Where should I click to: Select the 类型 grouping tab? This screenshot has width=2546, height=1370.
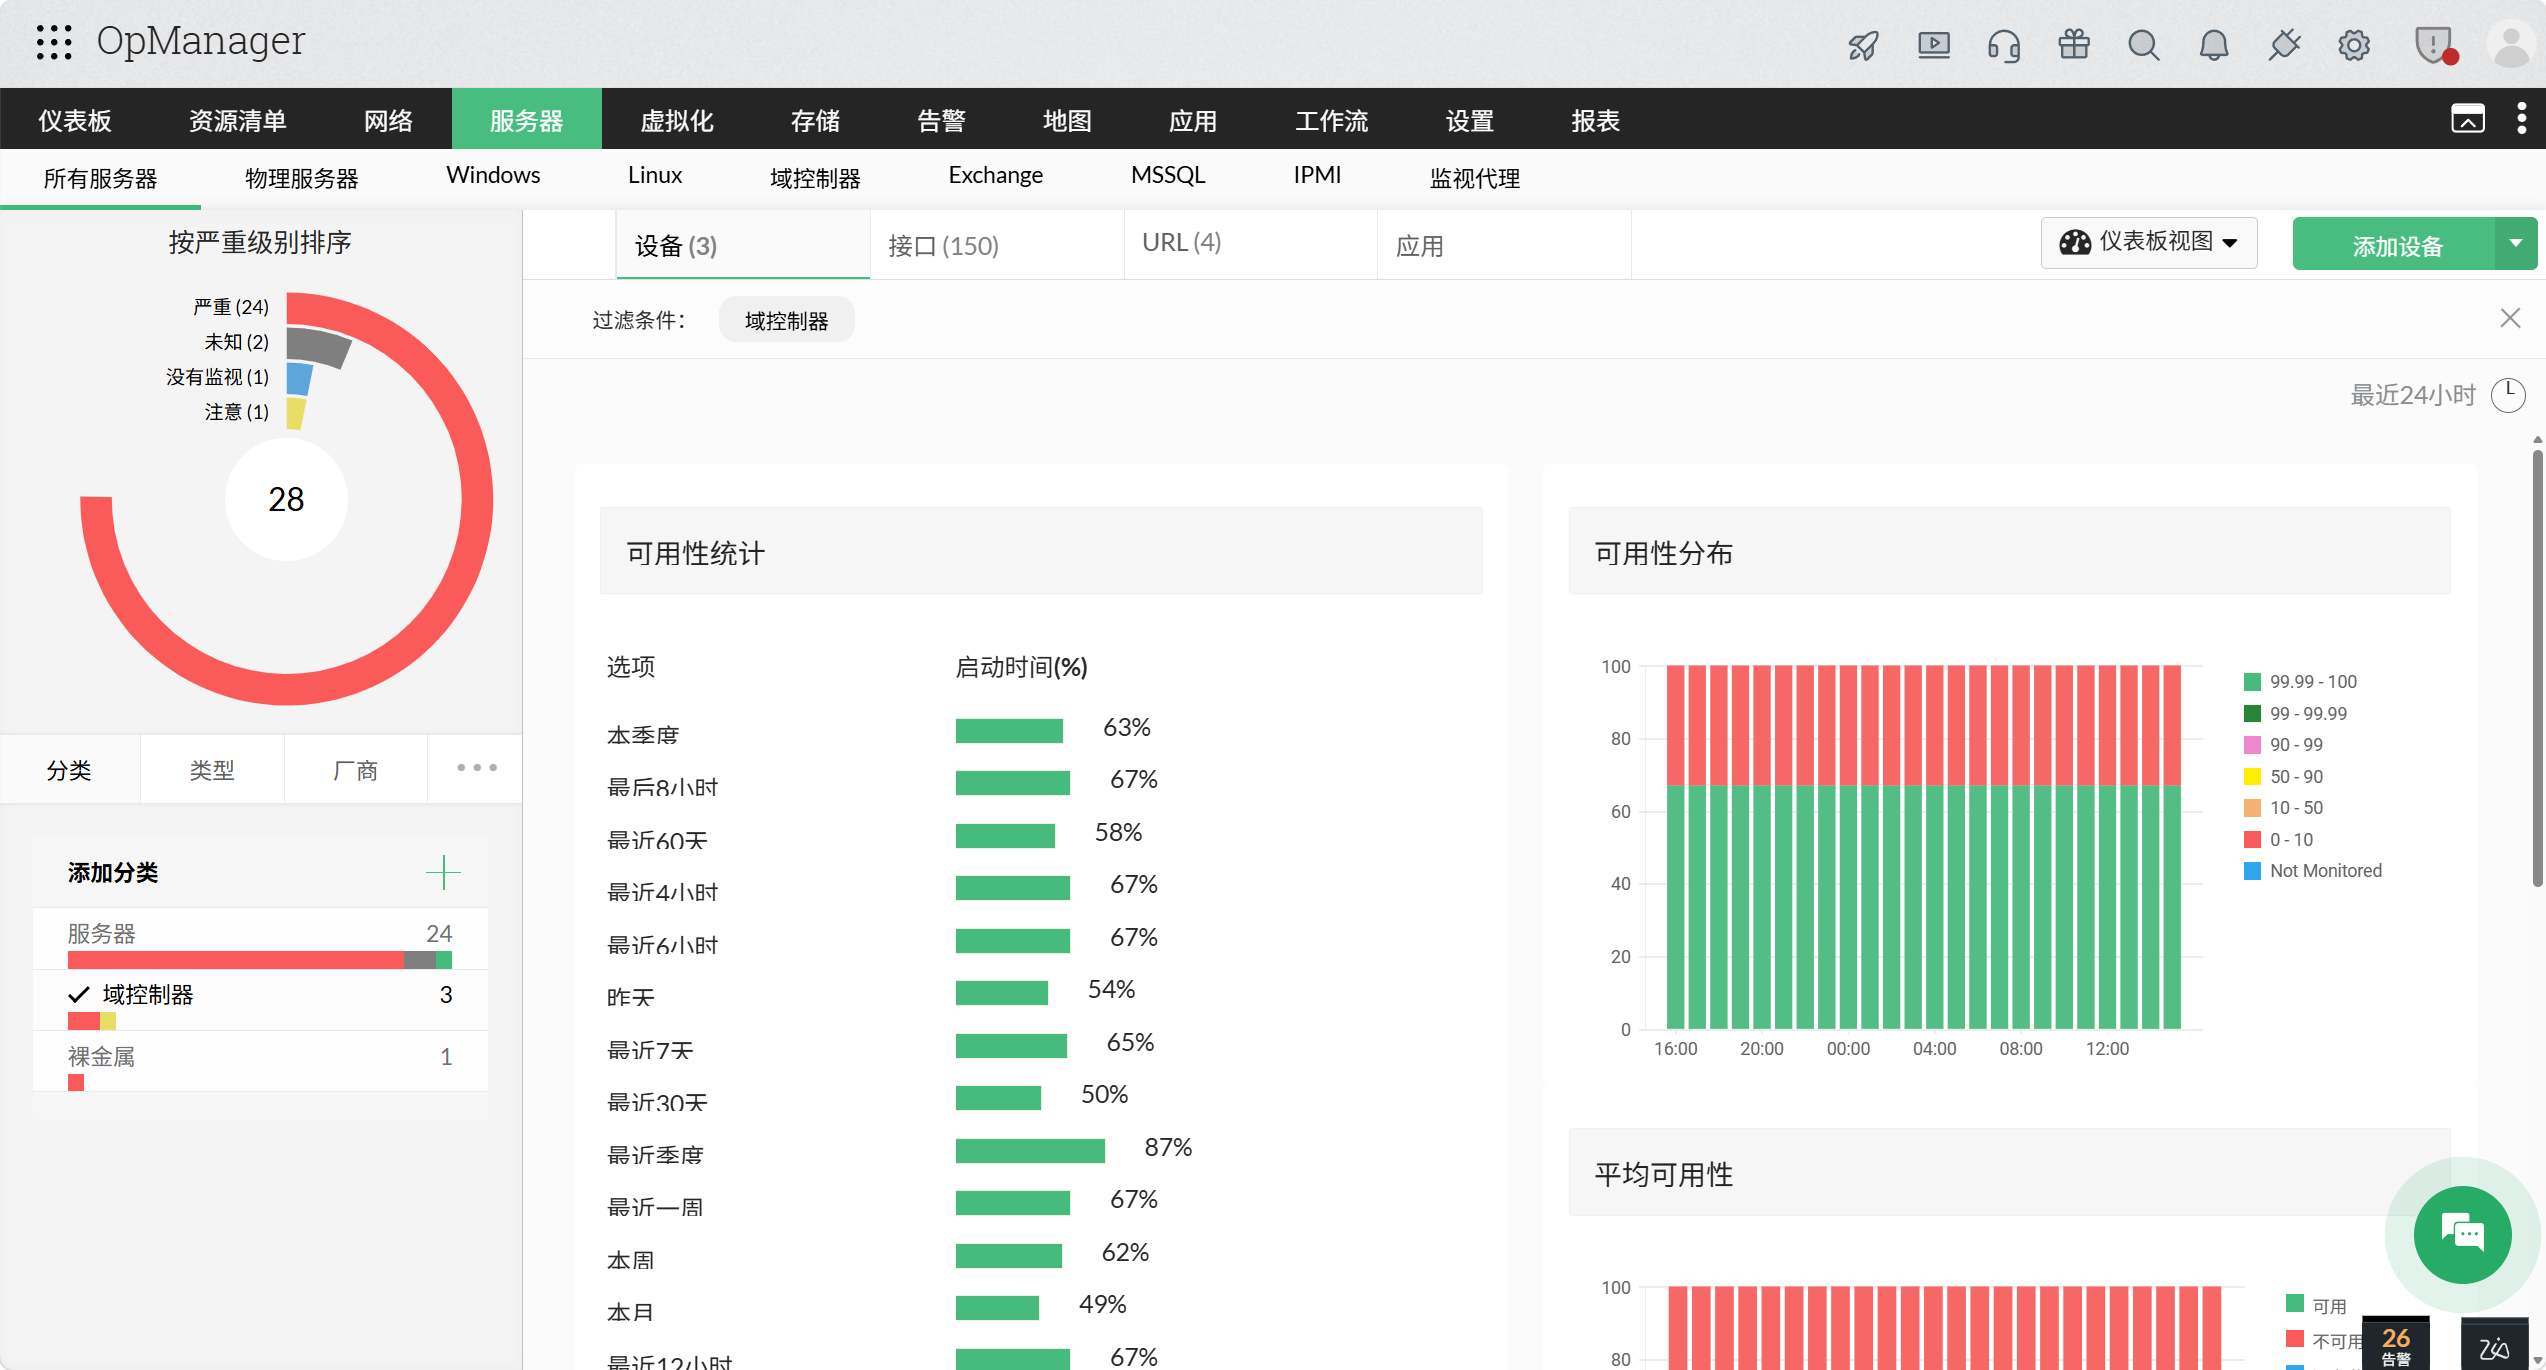pyautogui.click(x=212, y=770)
